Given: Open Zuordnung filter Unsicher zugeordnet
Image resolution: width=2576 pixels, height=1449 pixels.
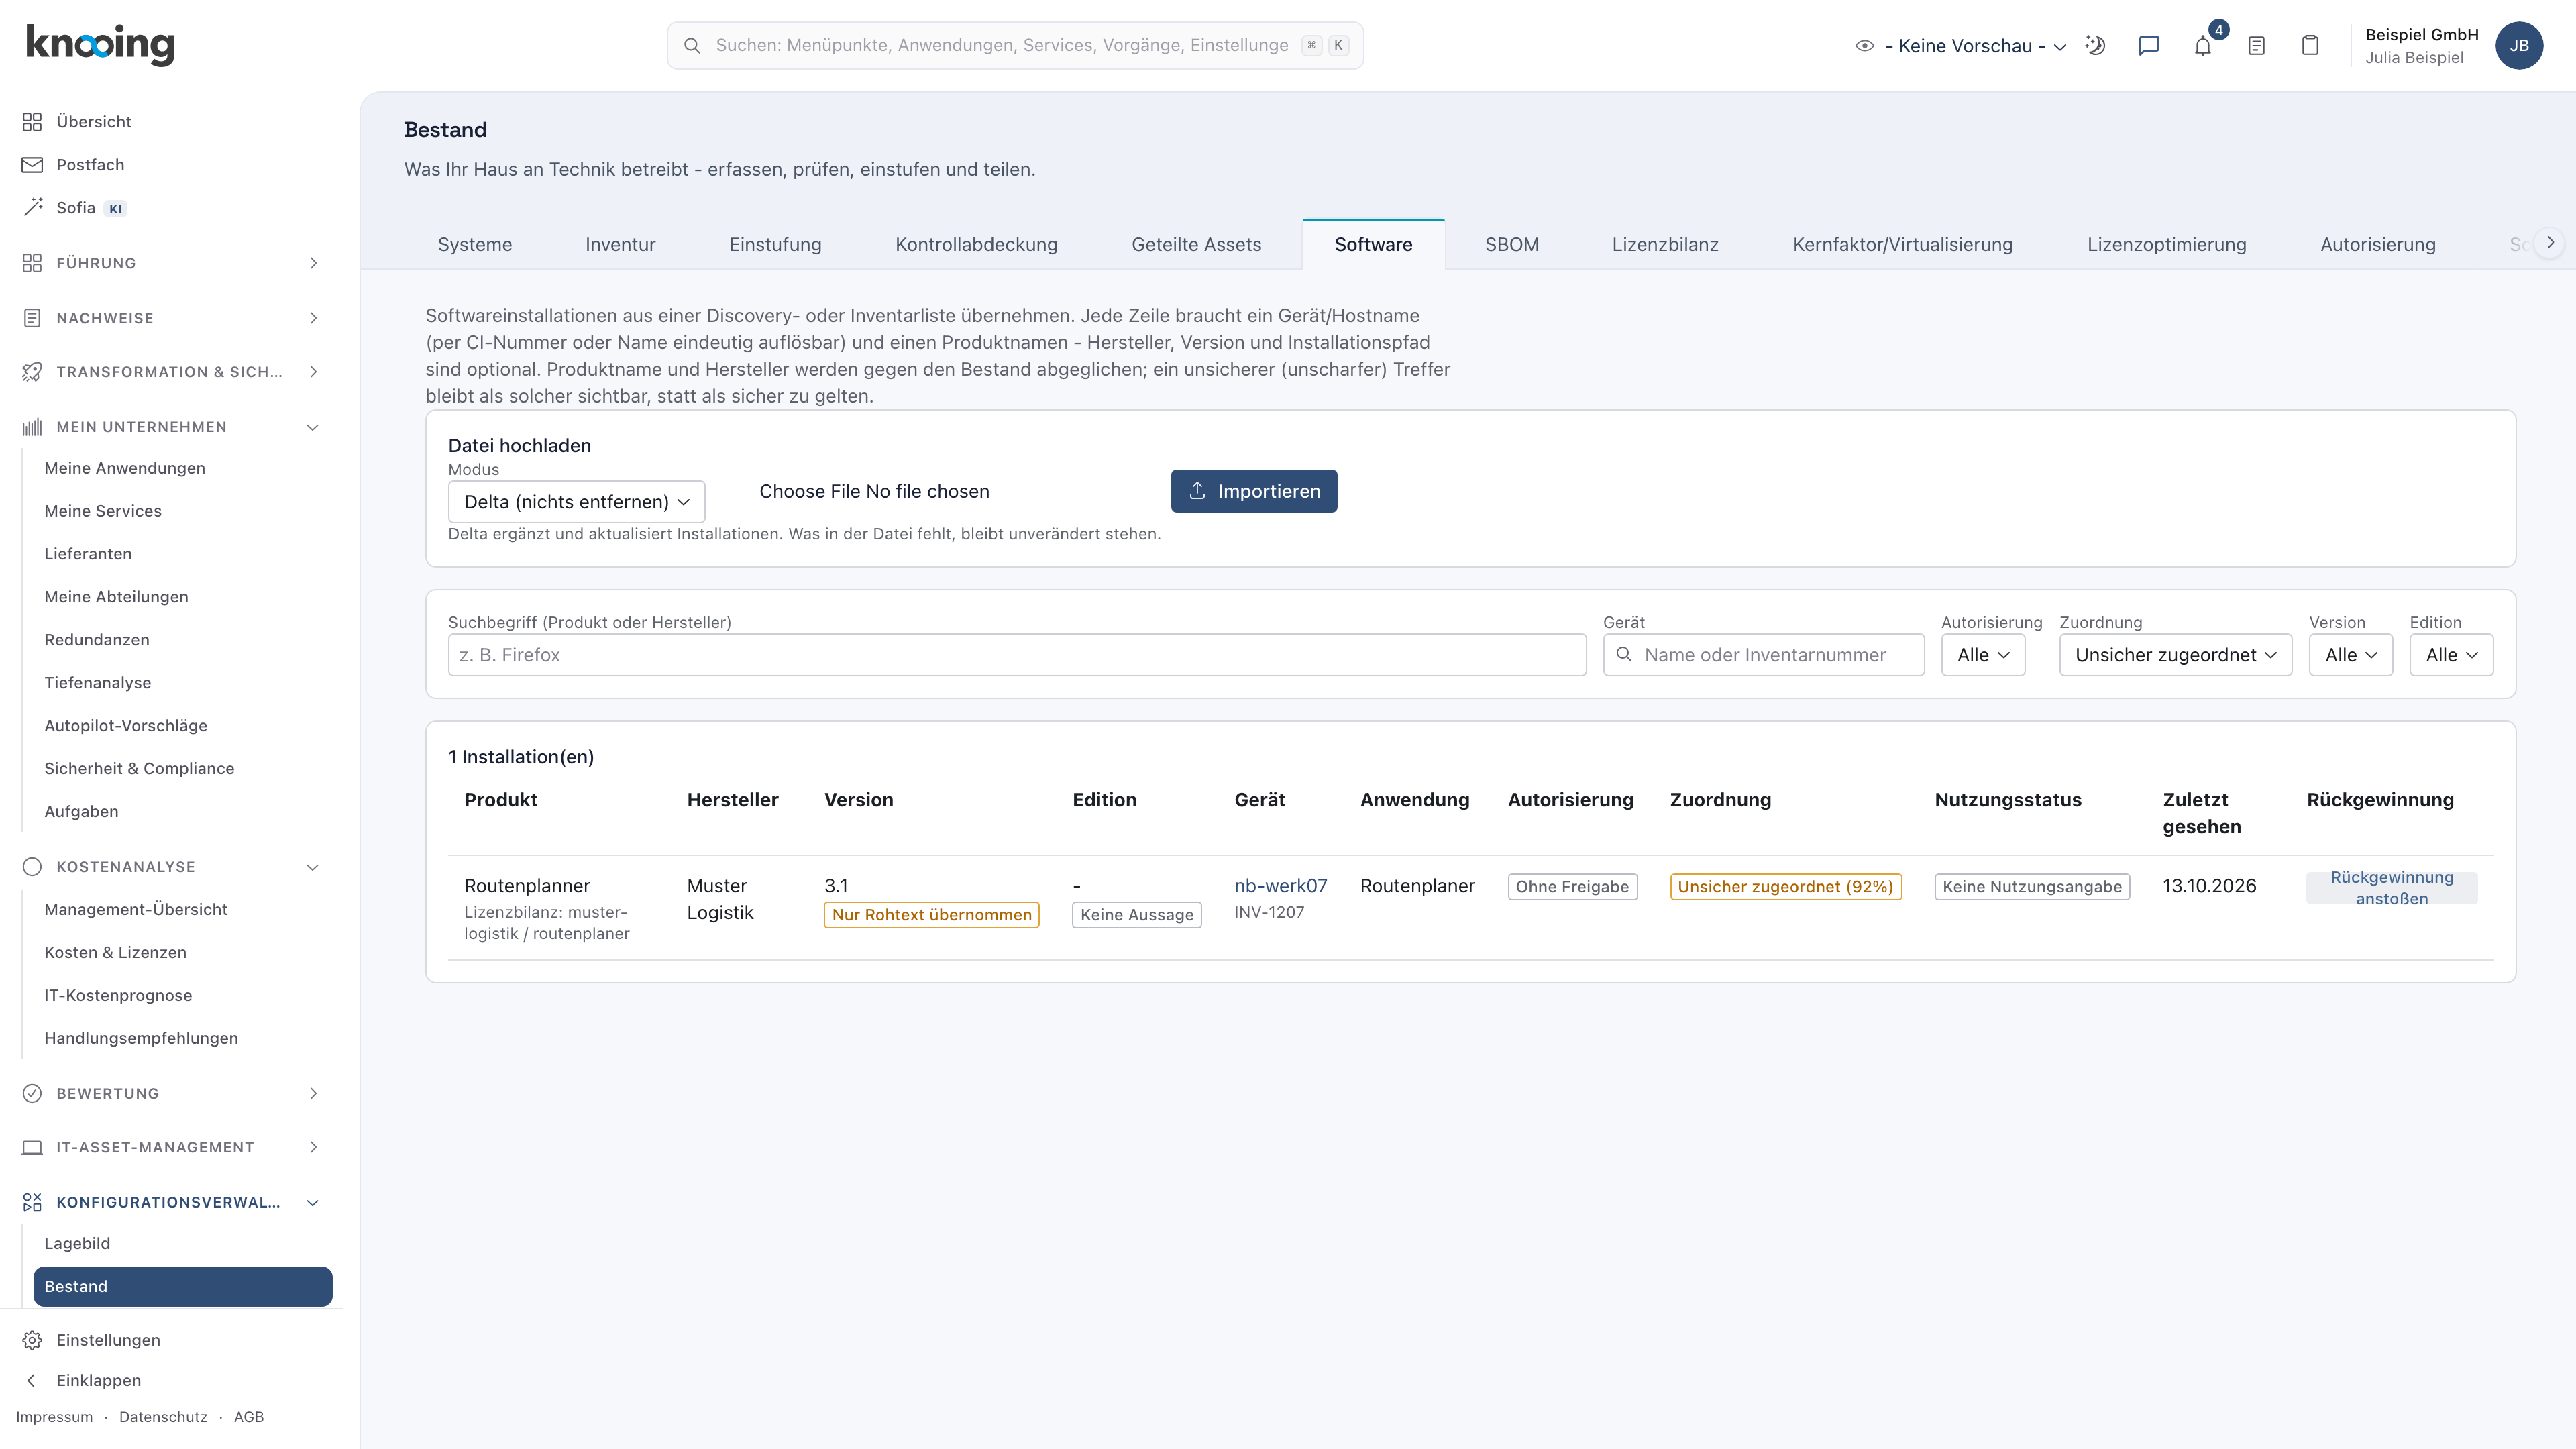Looking at the screenshot, I should (2176, 655).
